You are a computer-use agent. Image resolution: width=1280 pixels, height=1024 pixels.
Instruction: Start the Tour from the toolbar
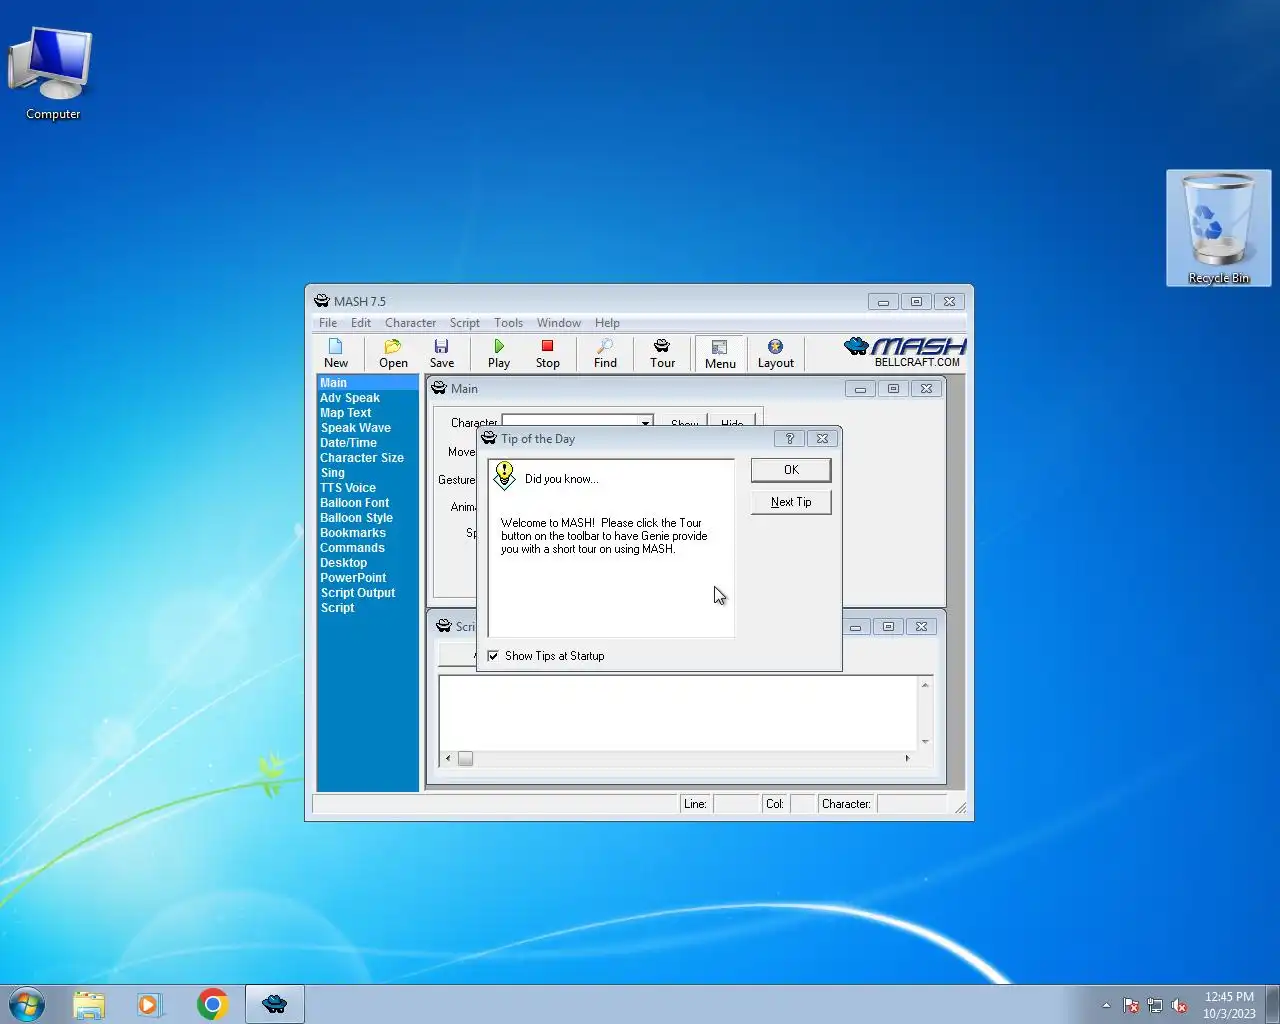tap(662, 353)
